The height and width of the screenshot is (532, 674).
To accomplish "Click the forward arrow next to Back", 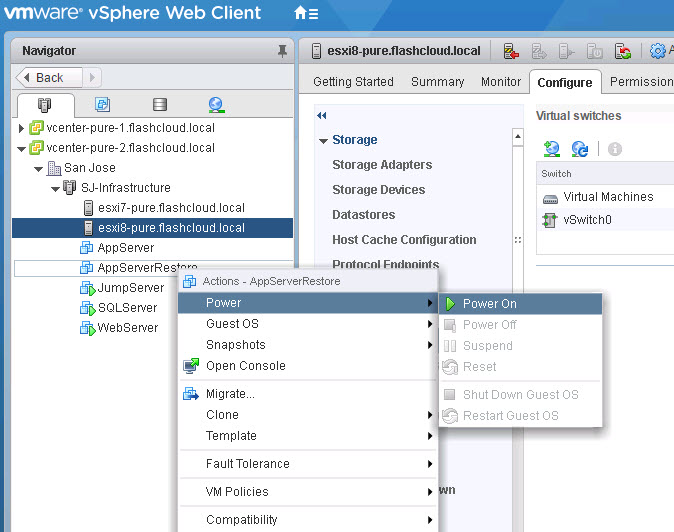I will 92,78.
